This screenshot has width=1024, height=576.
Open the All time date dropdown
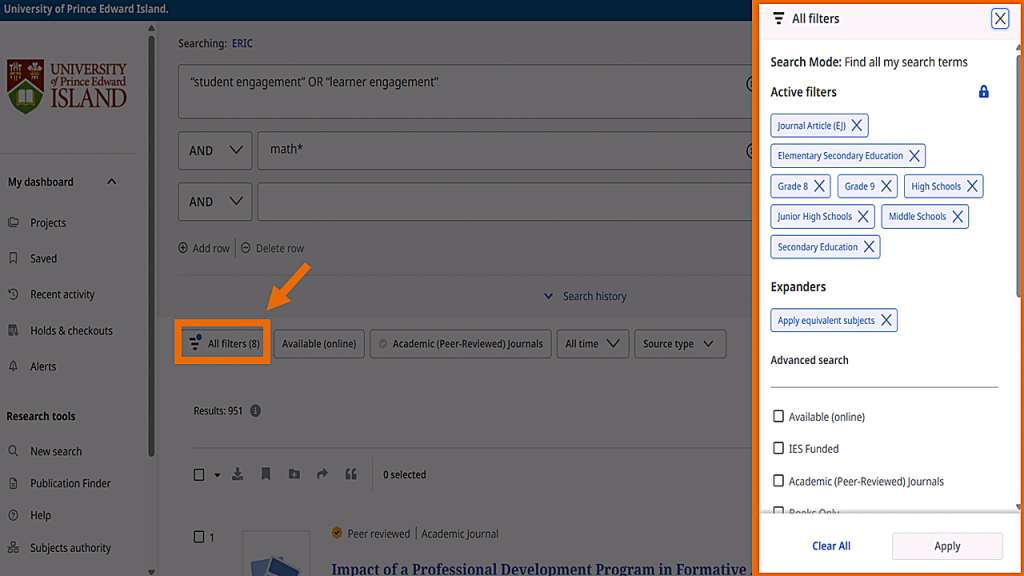click(x=592, y=344)
